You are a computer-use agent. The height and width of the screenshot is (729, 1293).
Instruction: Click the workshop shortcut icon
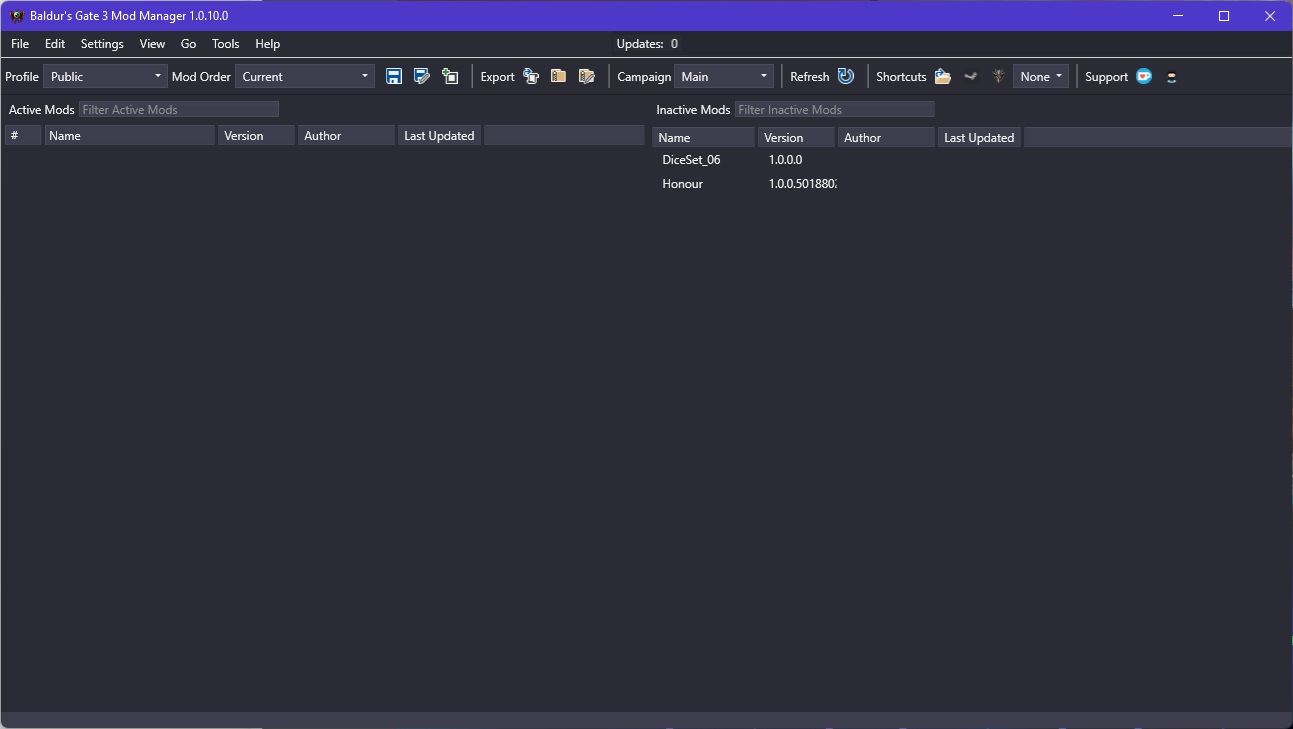pos(970,76)
